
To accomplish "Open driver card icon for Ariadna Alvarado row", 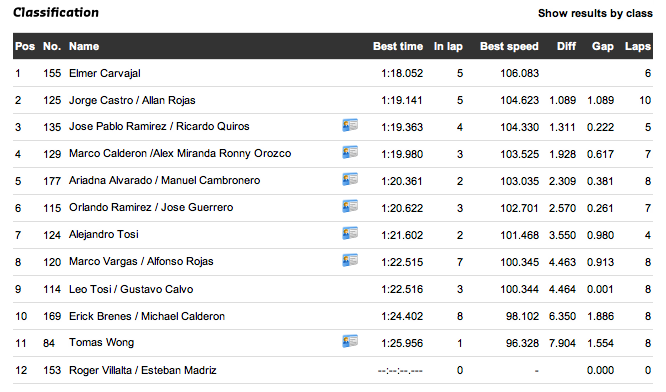I will [x=350, y=179].
